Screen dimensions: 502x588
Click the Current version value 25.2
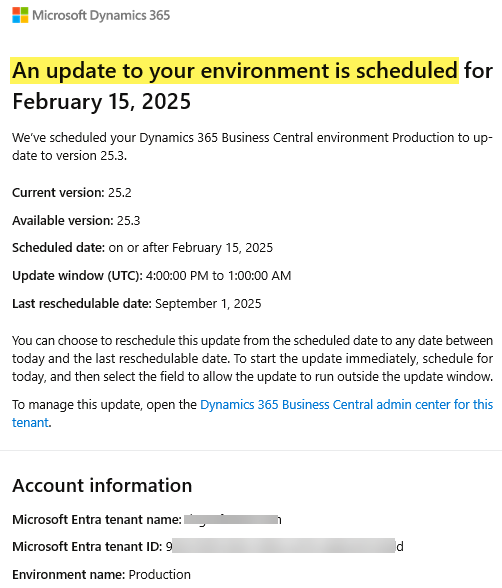pos(120,192)
